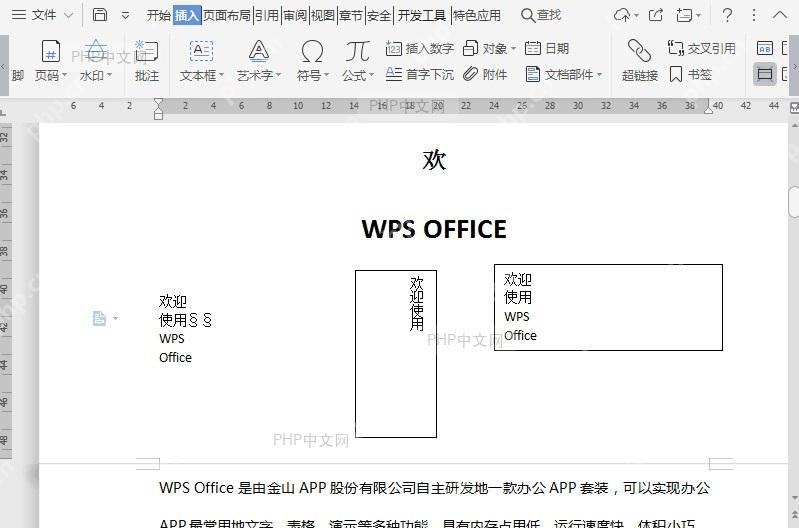Open the 符号 dropdown arrow
This screenshot has width=799, height=528.
pos(326,75)
